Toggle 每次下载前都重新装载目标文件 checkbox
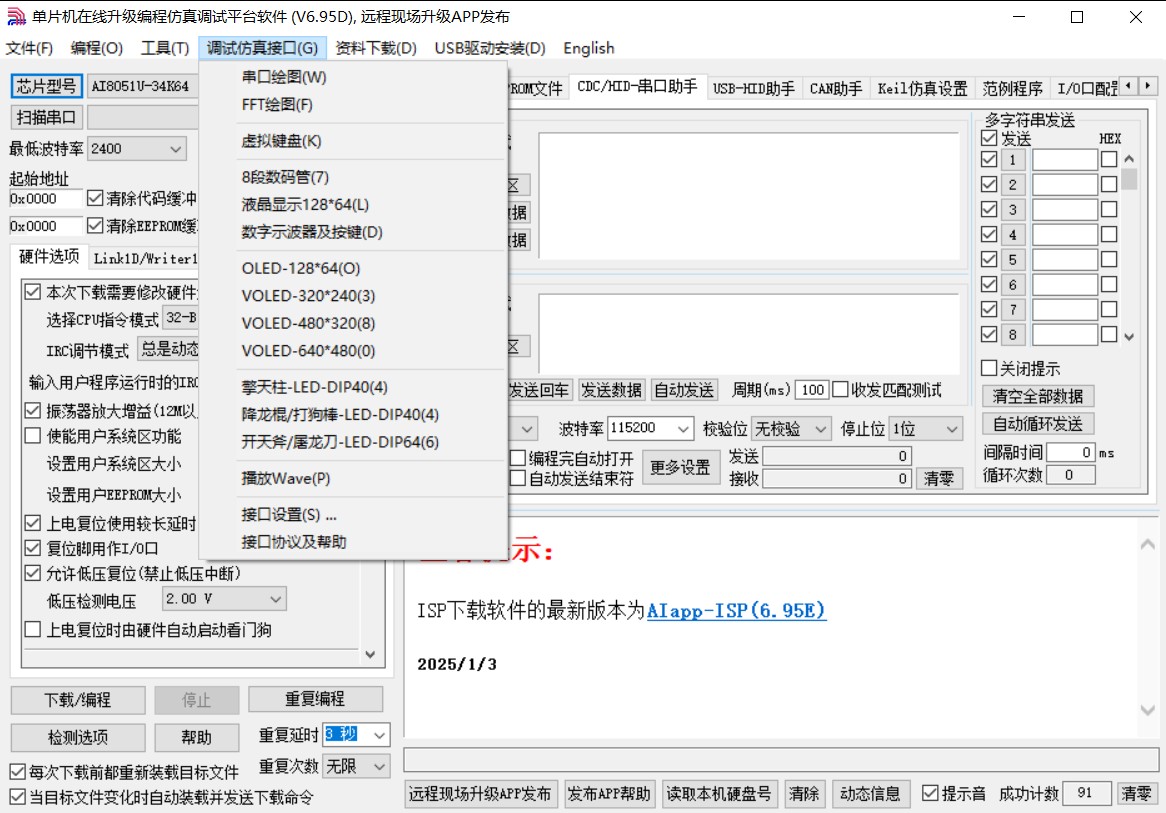 pos(18,771)
